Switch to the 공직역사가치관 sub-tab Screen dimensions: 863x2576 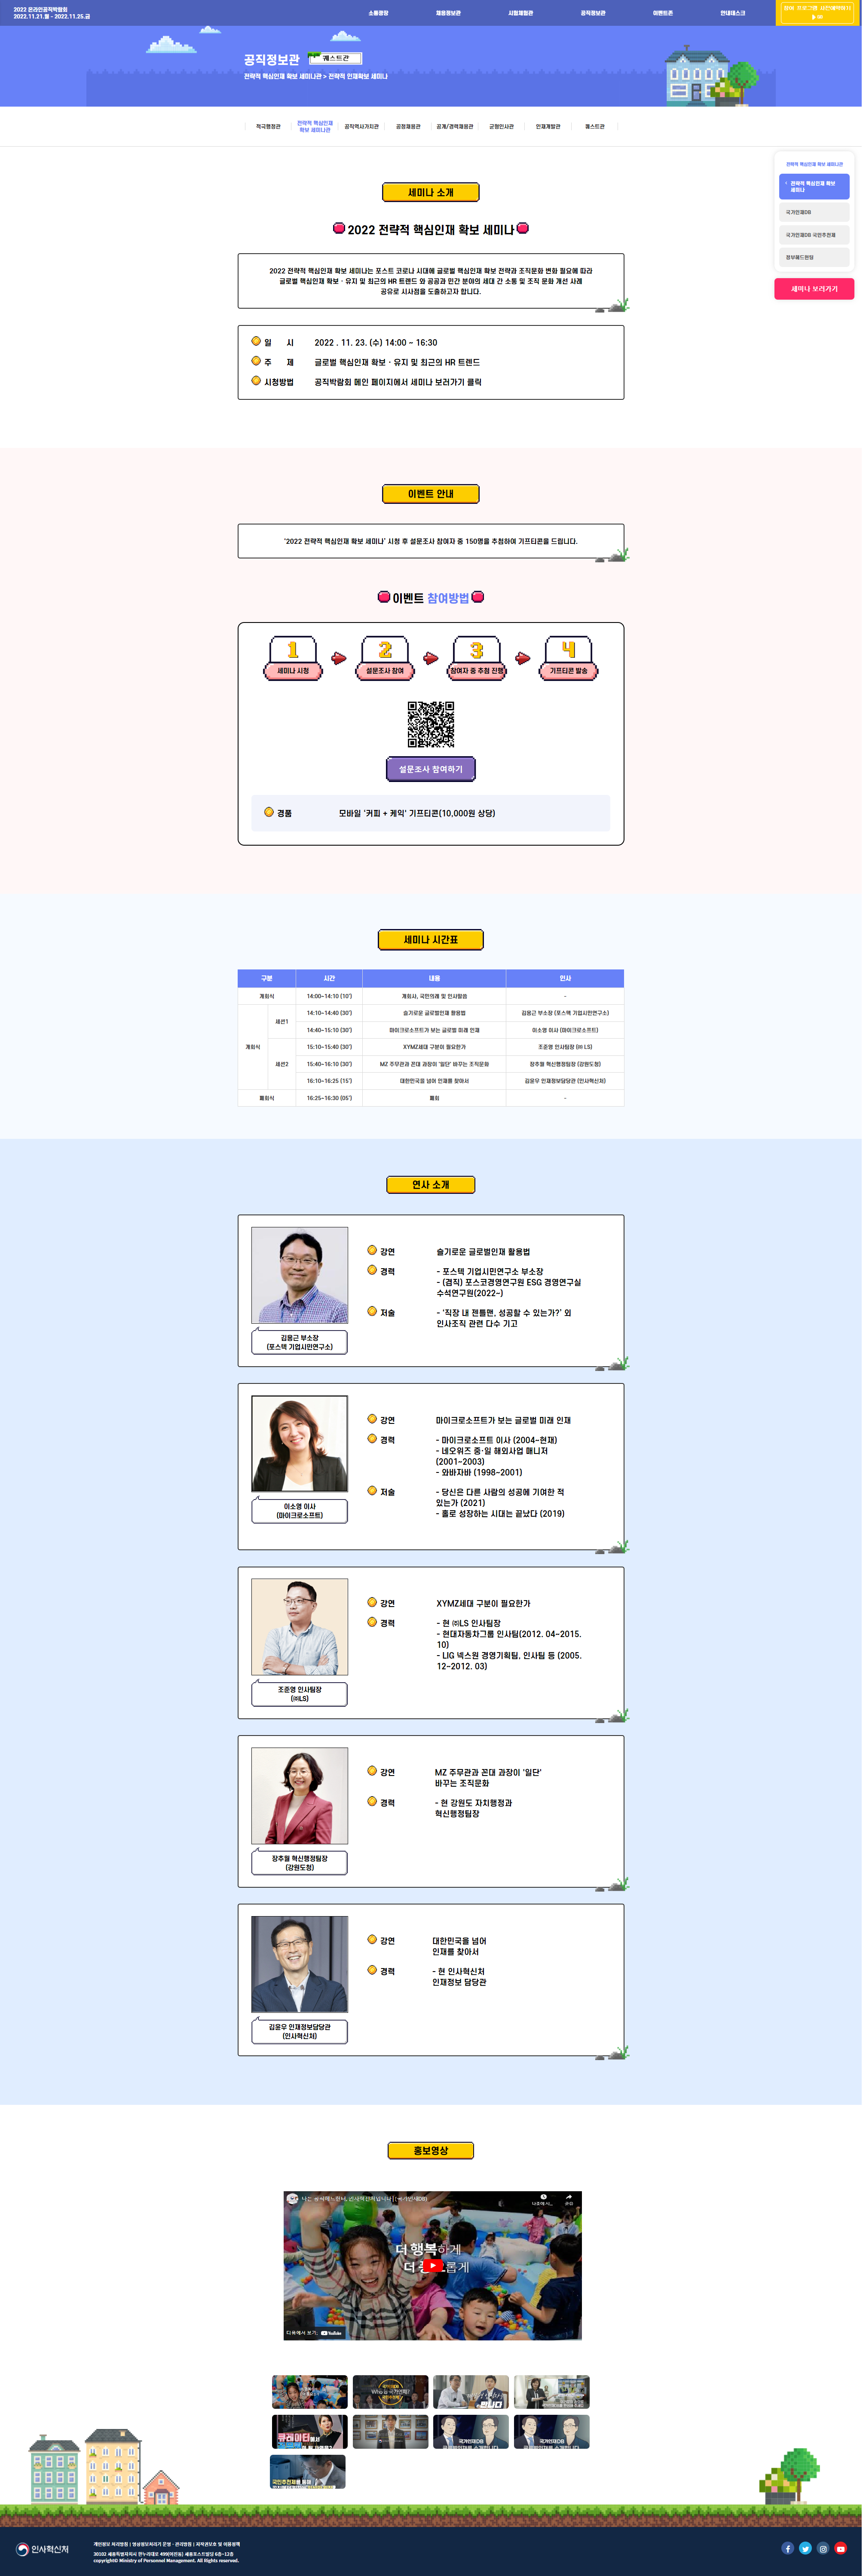(x=362, y=127)
